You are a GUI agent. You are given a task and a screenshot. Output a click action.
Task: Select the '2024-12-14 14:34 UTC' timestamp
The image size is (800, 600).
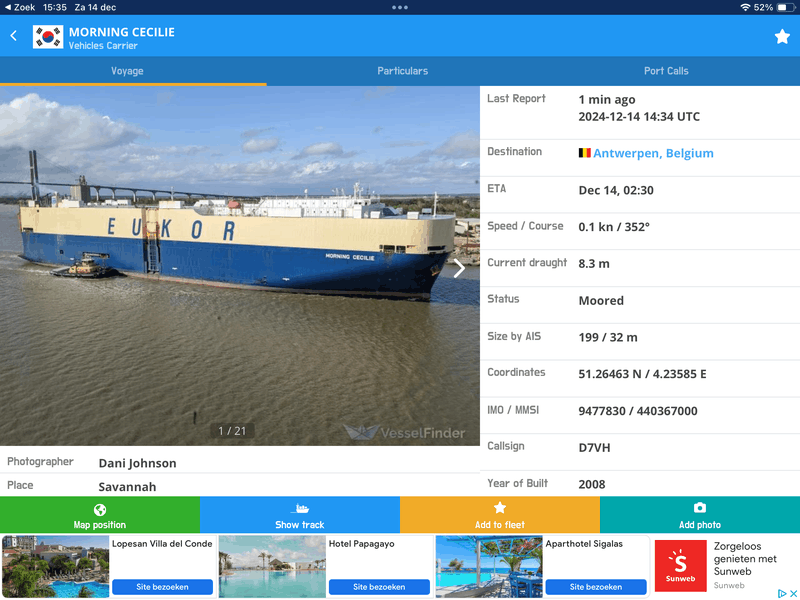click(x=639, y=116)
